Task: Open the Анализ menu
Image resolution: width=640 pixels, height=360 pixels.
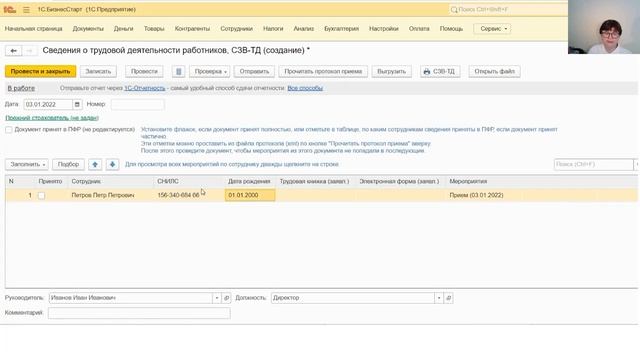Action: (304, 29)
